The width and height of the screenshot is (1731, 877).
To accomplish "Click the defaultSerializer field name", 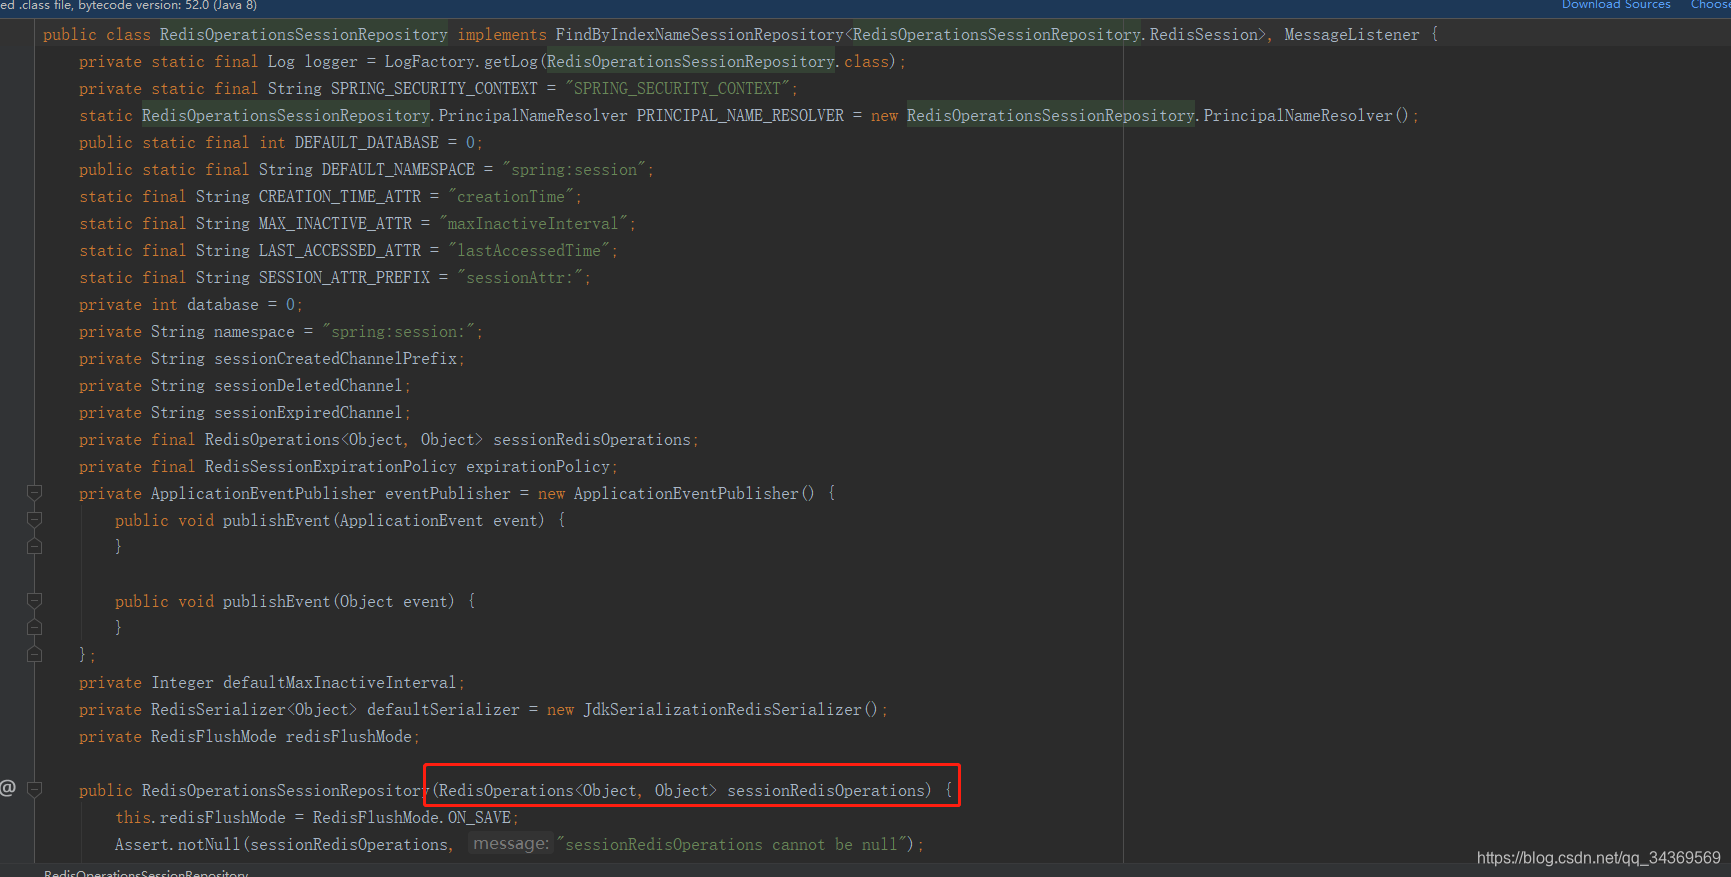I will 443,710.
